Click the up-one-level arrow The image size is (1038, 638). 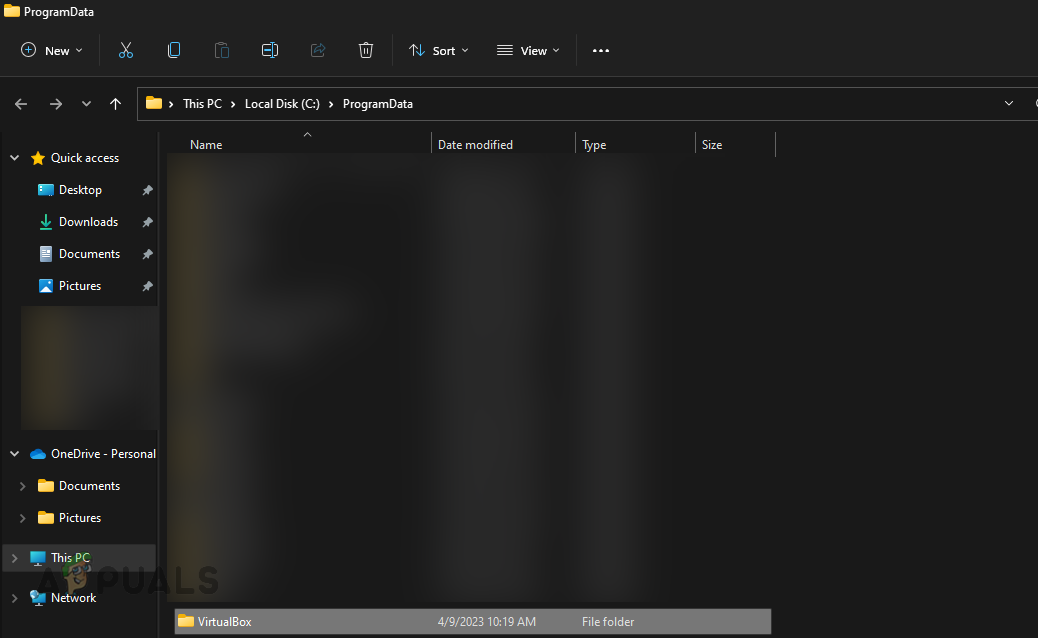click(x=115, y=103)
